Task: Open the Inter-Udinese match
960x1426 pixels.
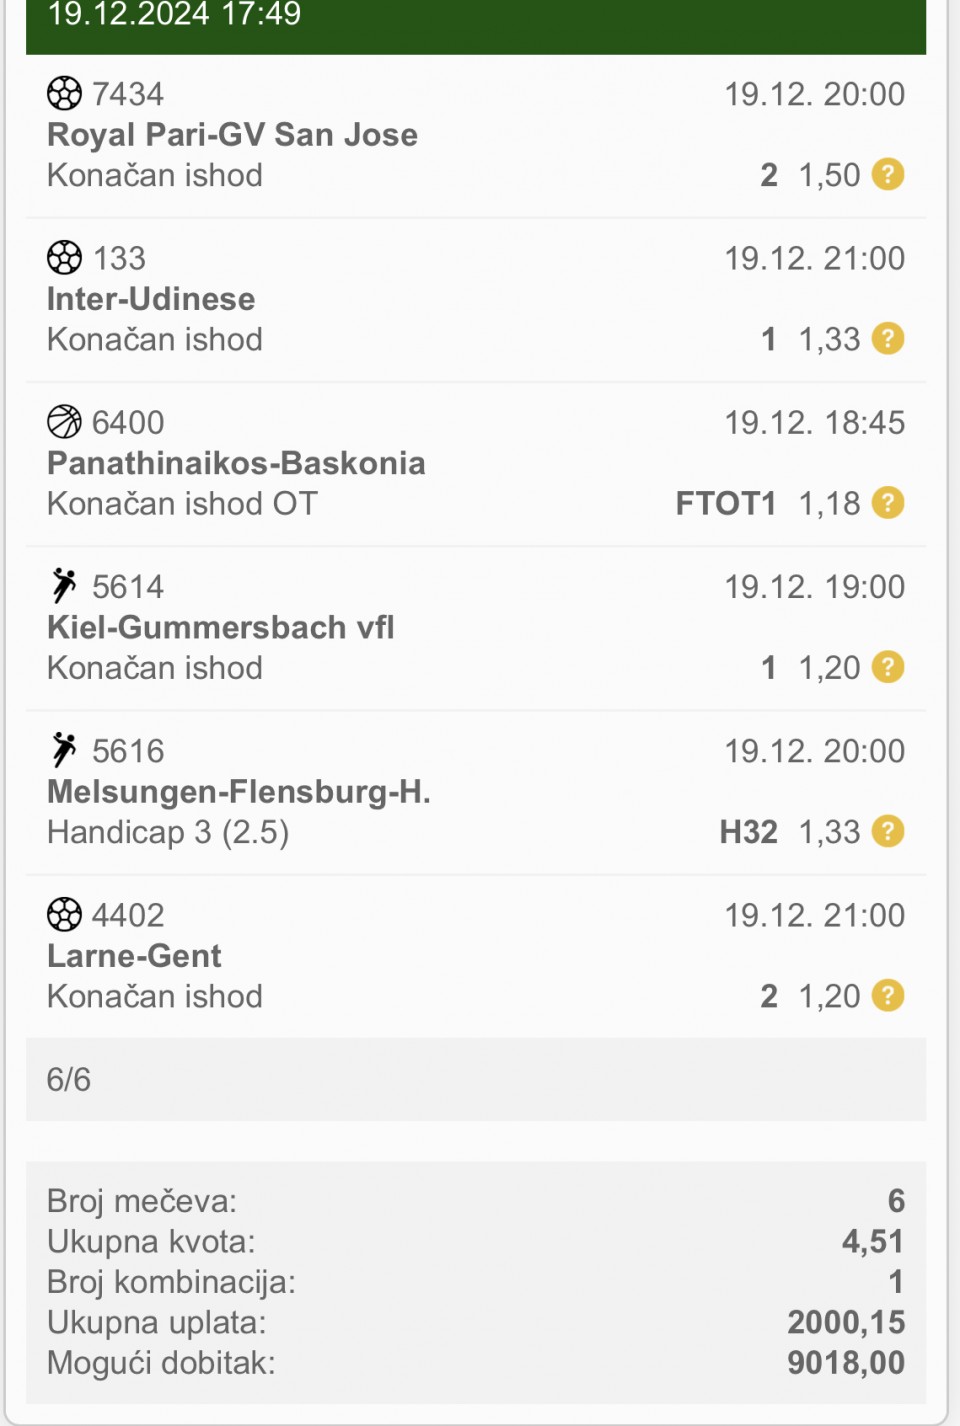Action: click(x=151, y=298)
